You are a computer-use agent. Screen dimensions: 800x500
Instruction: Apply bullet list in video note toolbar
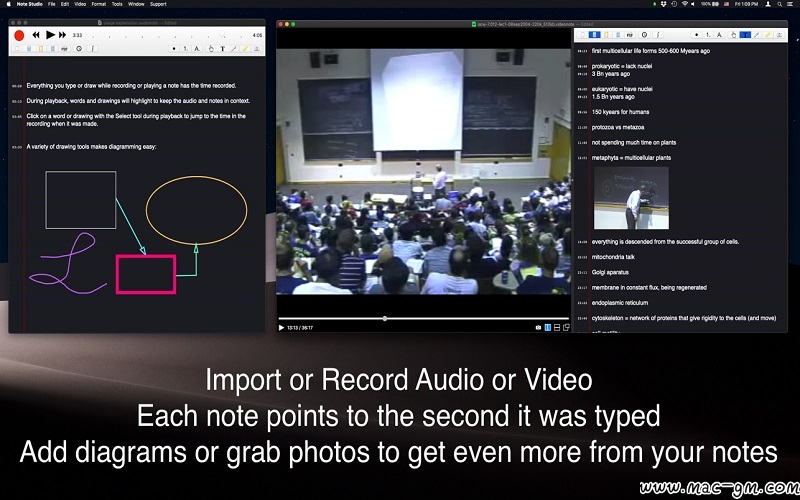click(x=696, y=35)
